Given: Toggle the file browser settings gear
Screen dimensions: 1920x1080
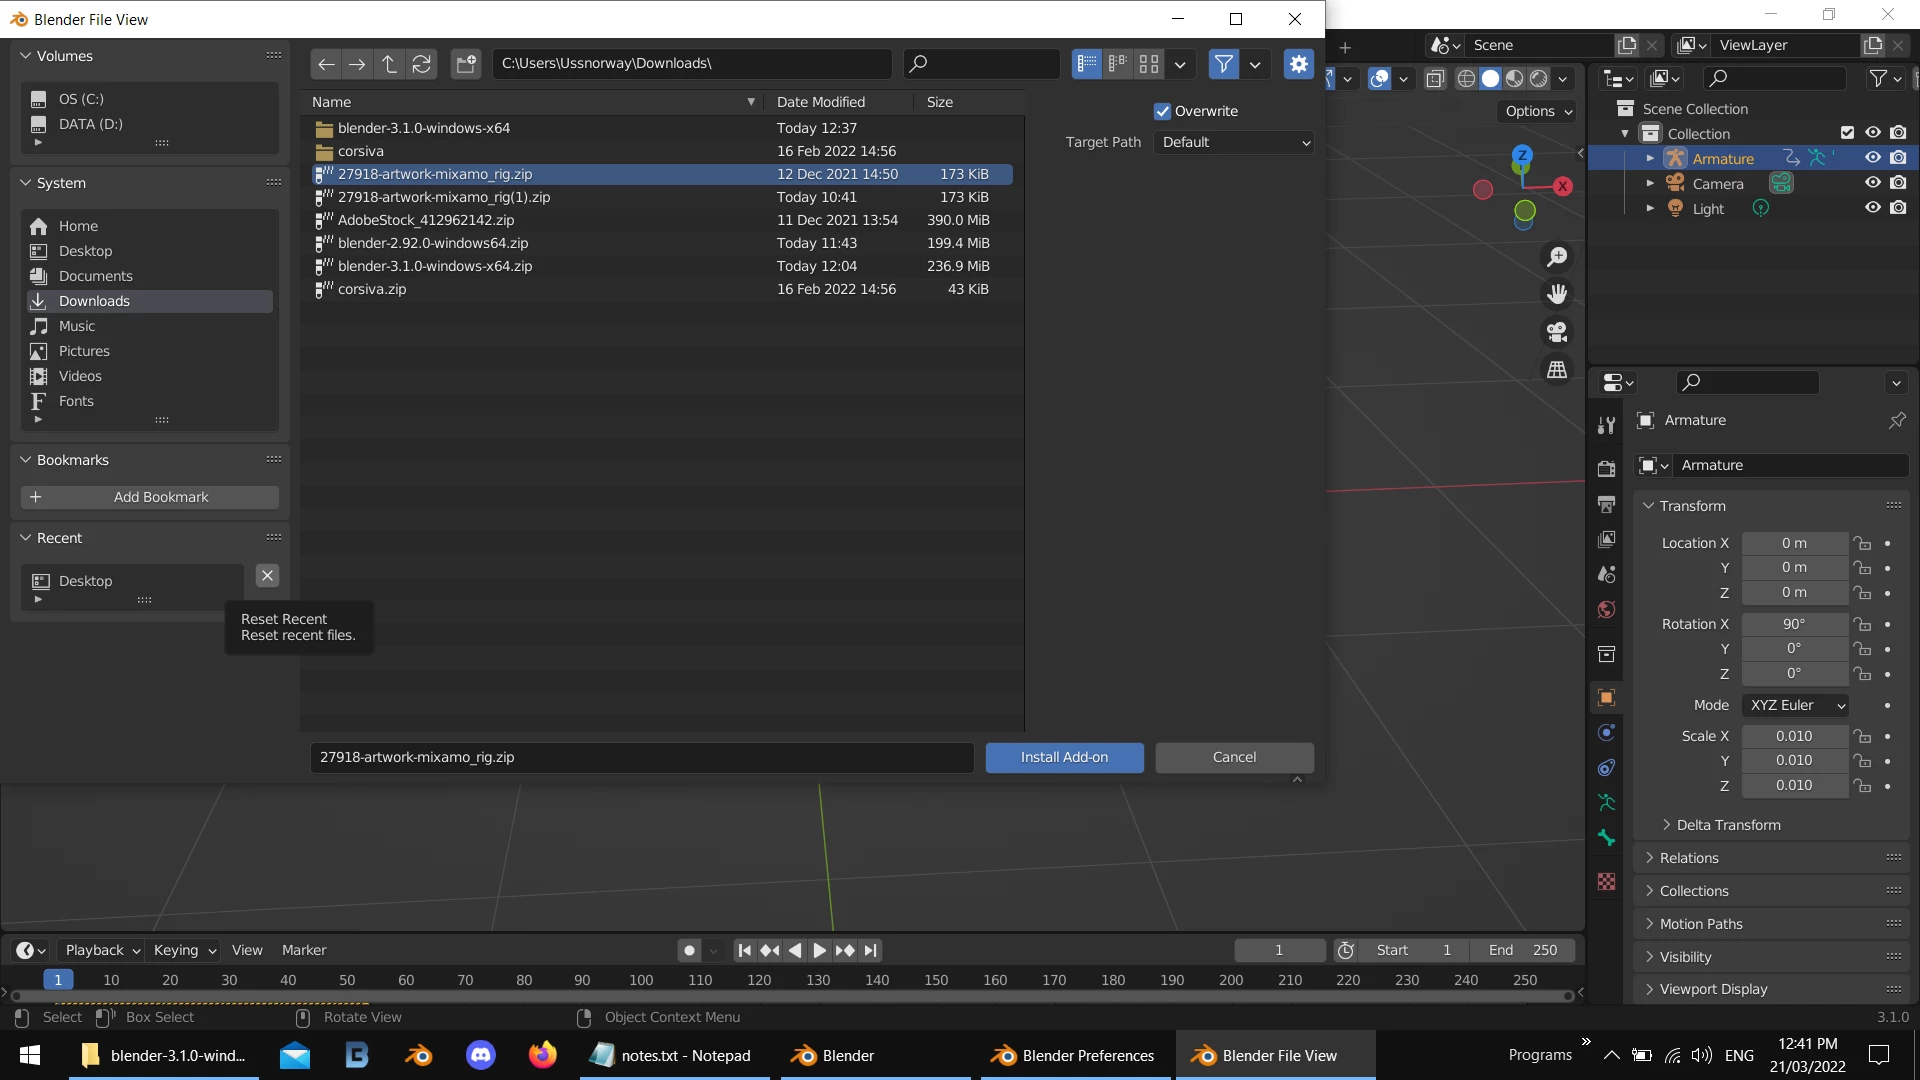Looking at the screenshot, I should point(1298,64).
